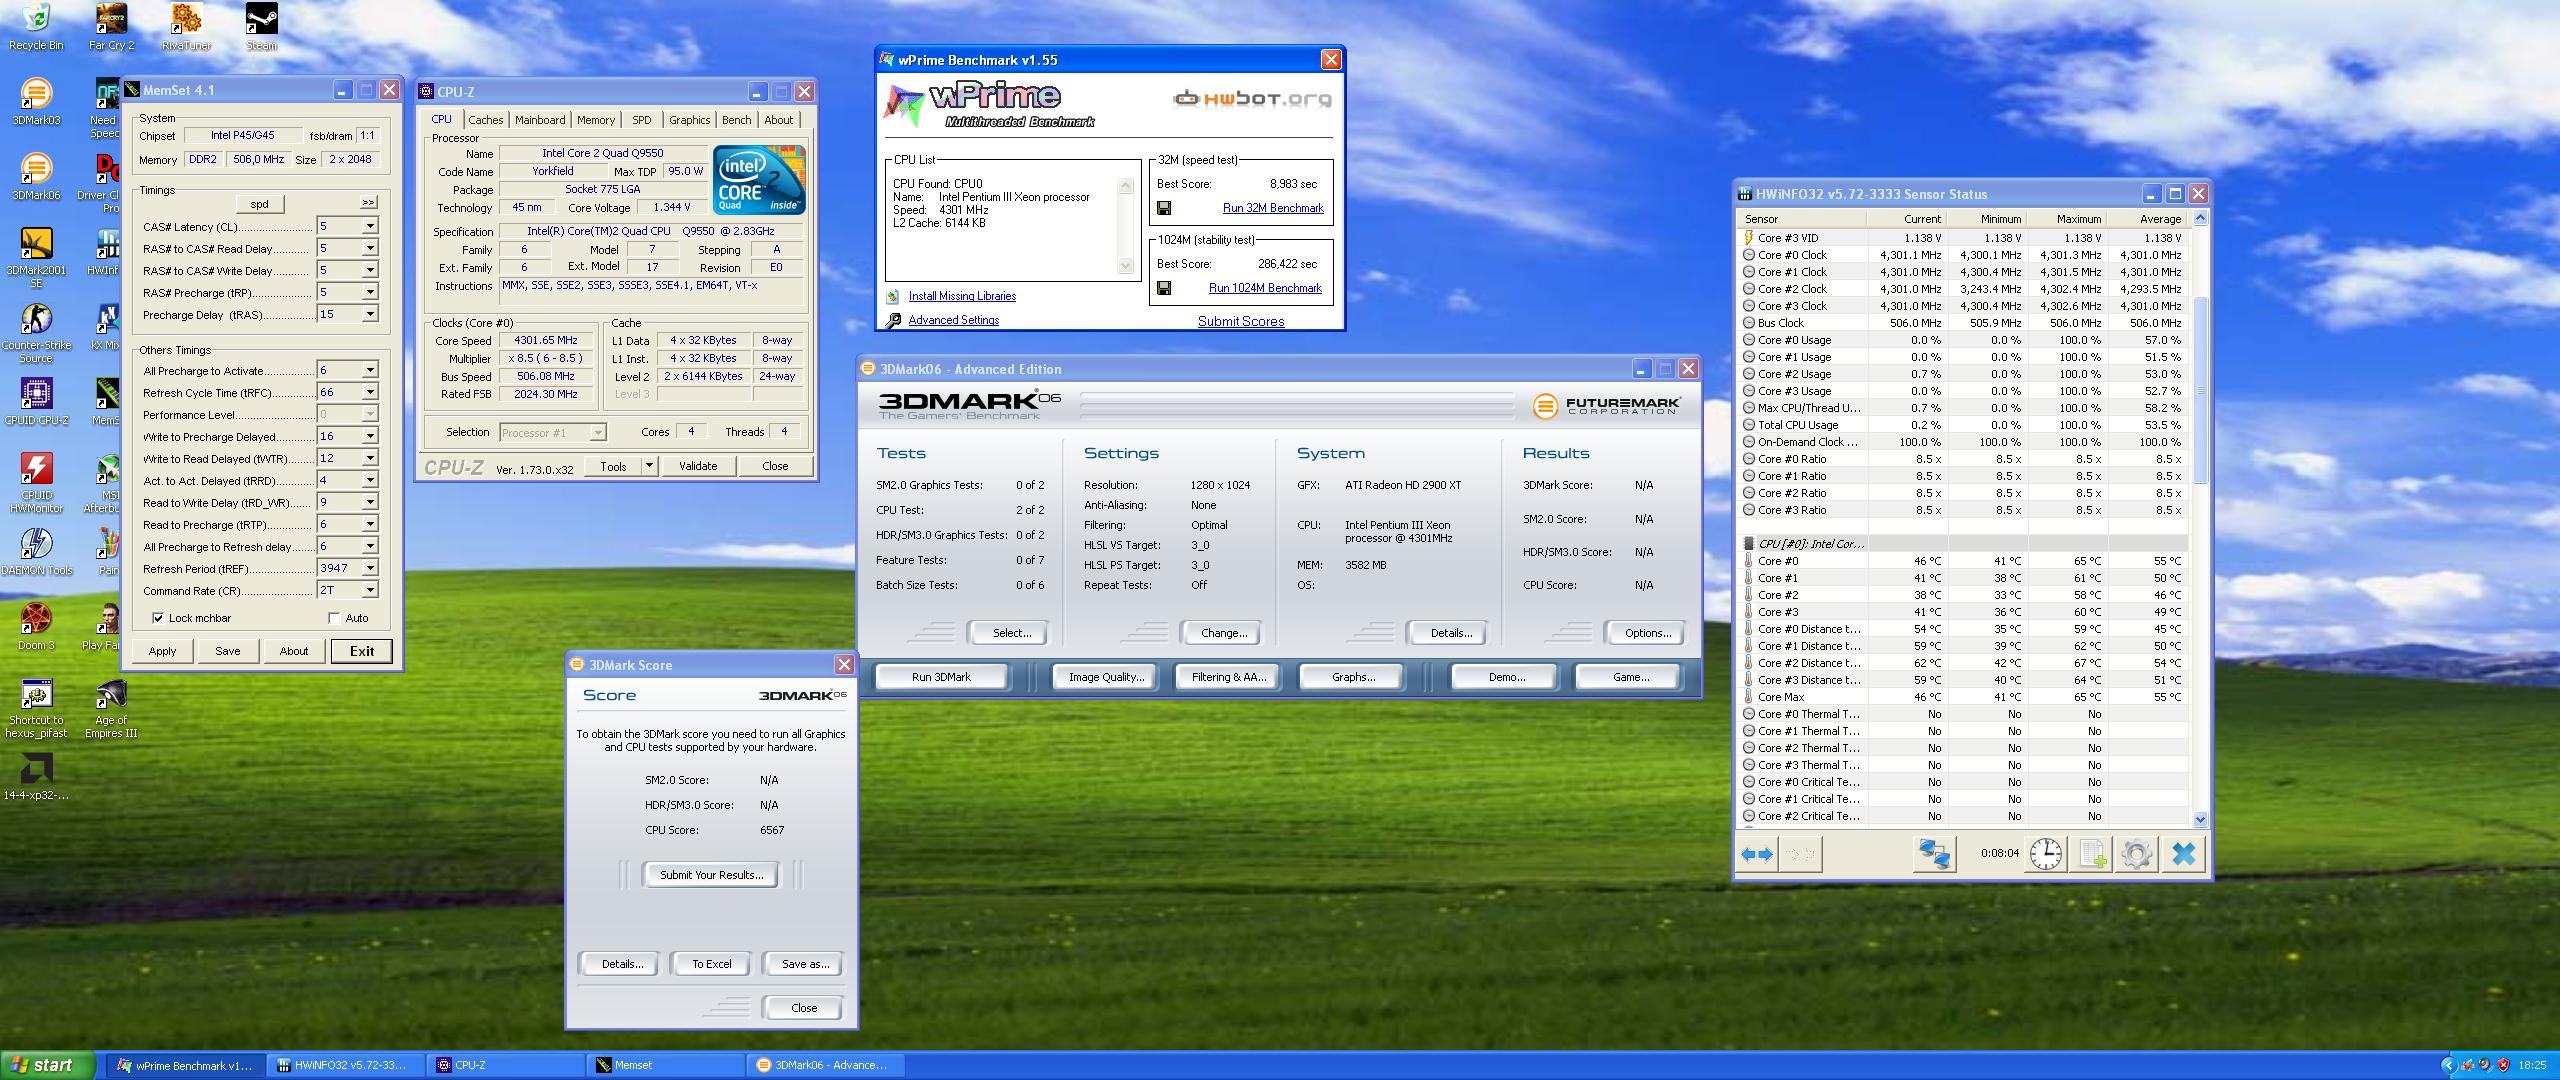2560x1080 pixels.
Task: Open HWiNFO sensor settings gear
Action: pyautogui.click(x=2136, y=854)
